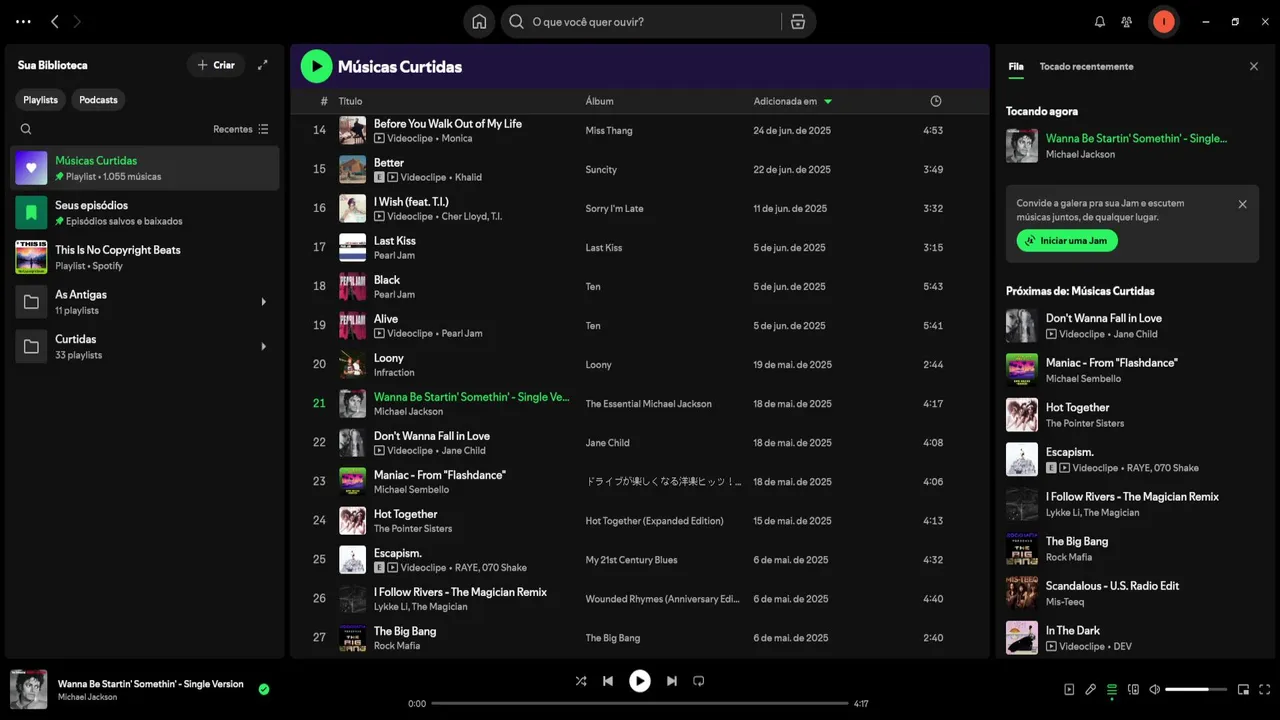The width and height of the screenshot is (1280, 720).
Task: Enter fullscreen player mode
Action: [x=1265, y=689]
